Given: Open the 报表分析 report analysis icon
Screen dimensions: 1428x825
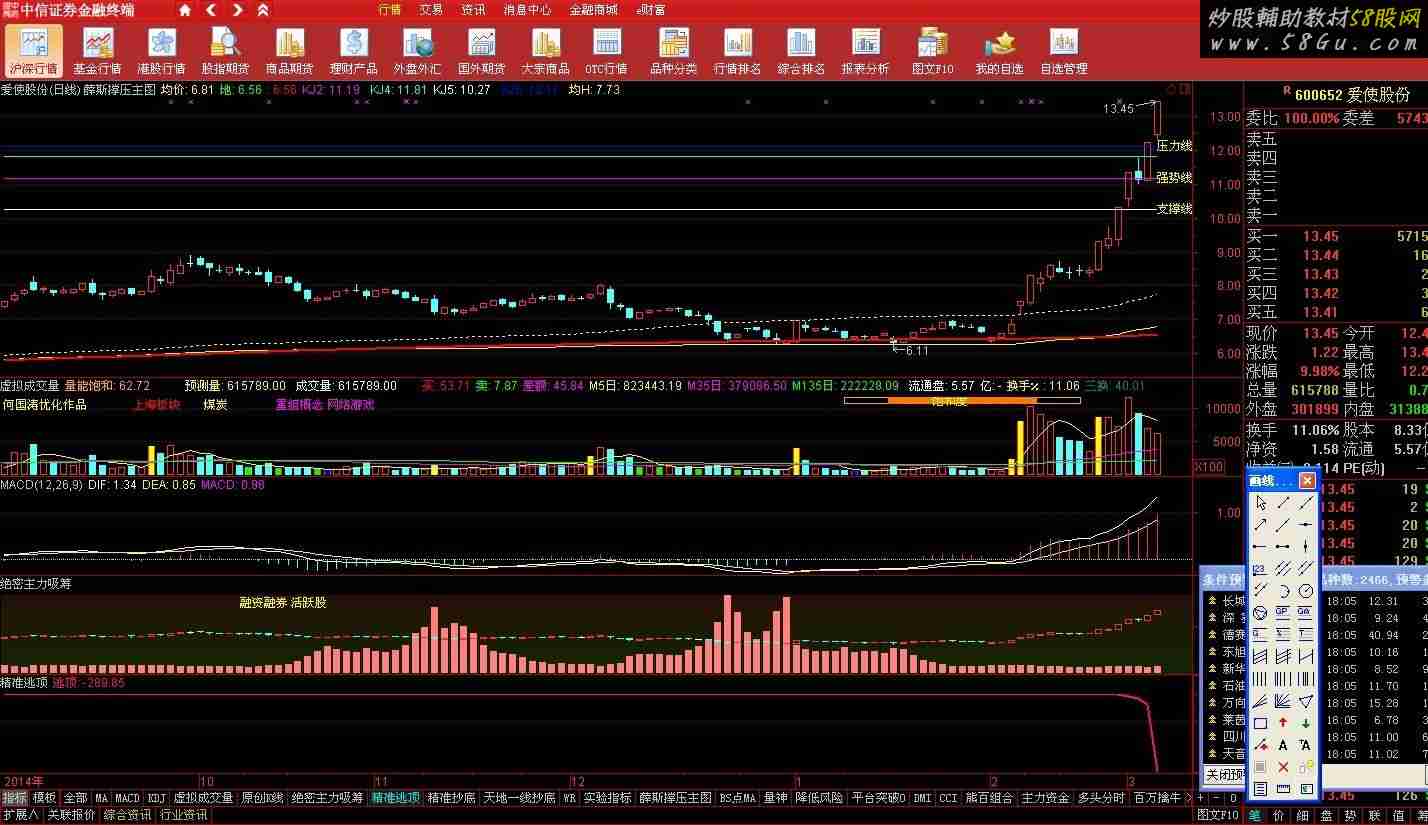Looking at the screenshot, I should [x=865, y=51].
